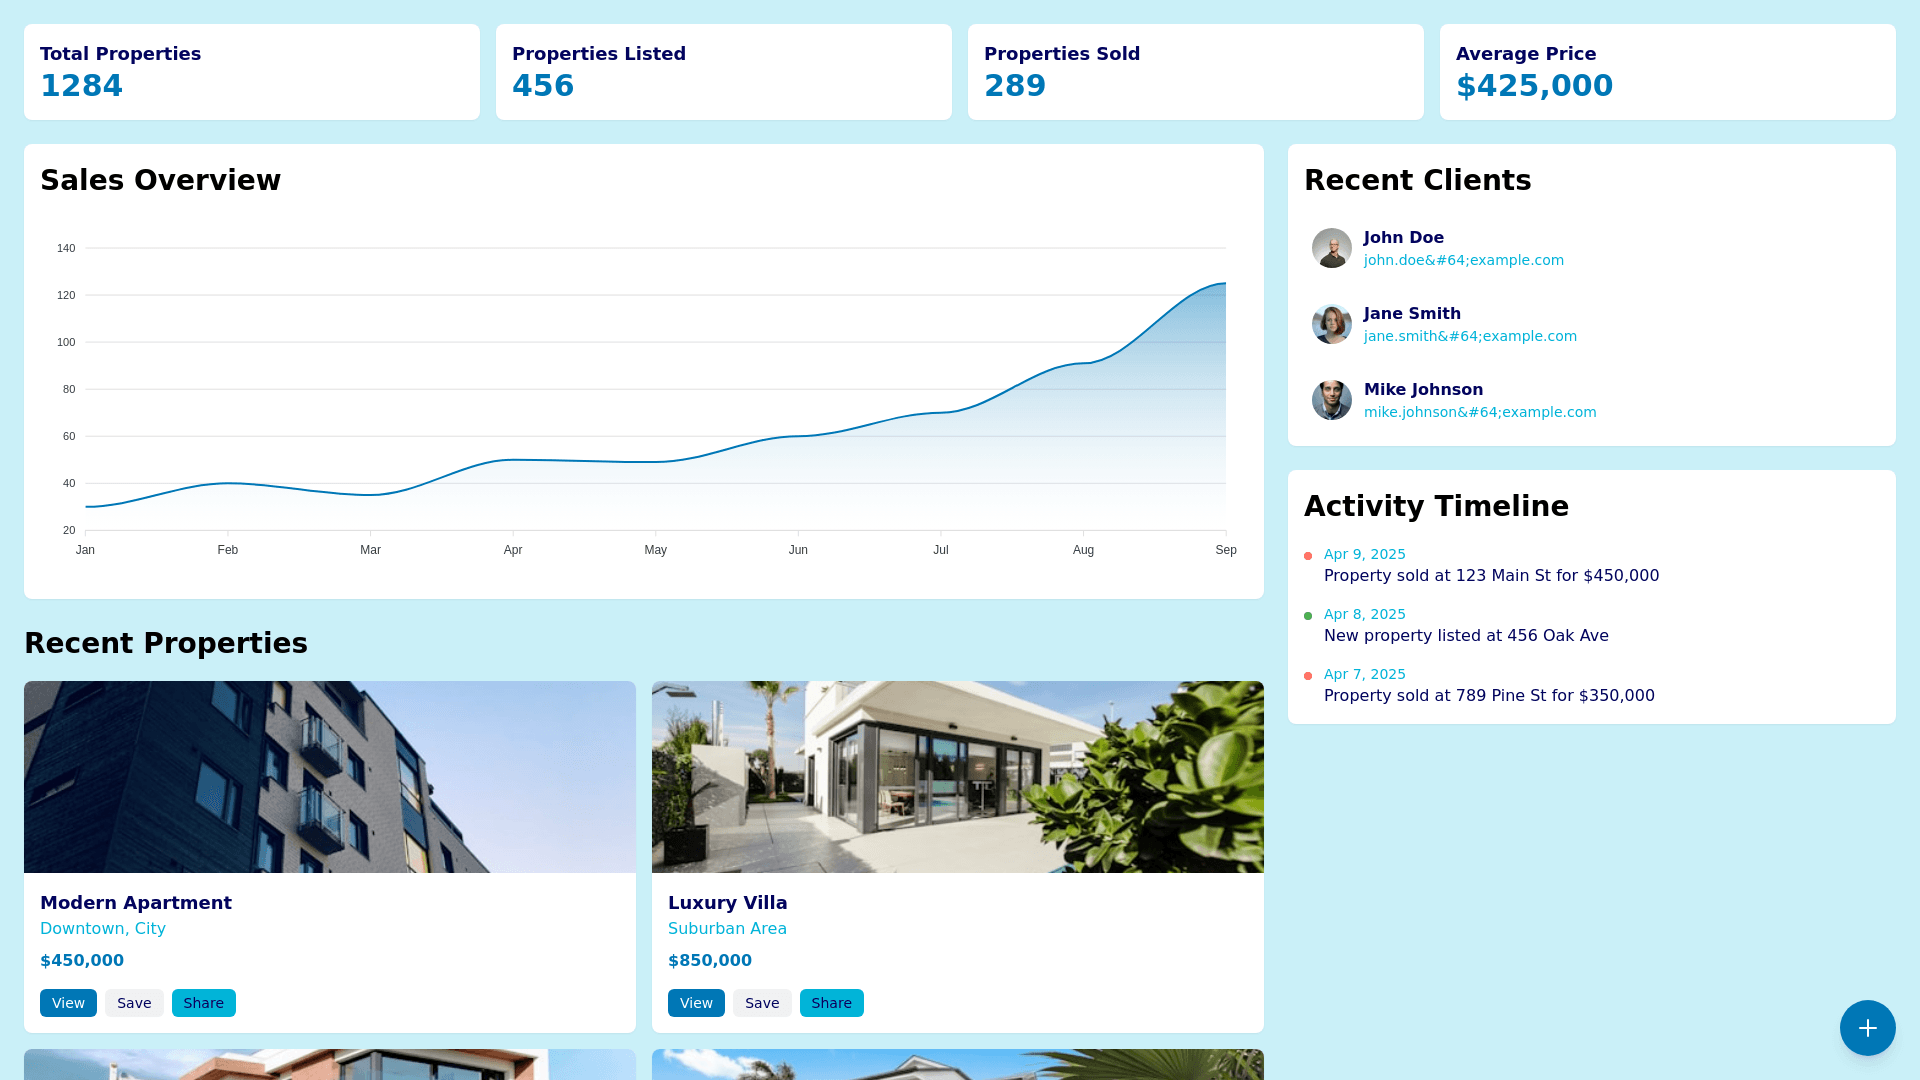Click John Doe's avatar photo
This screenshot has width=1920, height=1080.
click(1331, 248)
